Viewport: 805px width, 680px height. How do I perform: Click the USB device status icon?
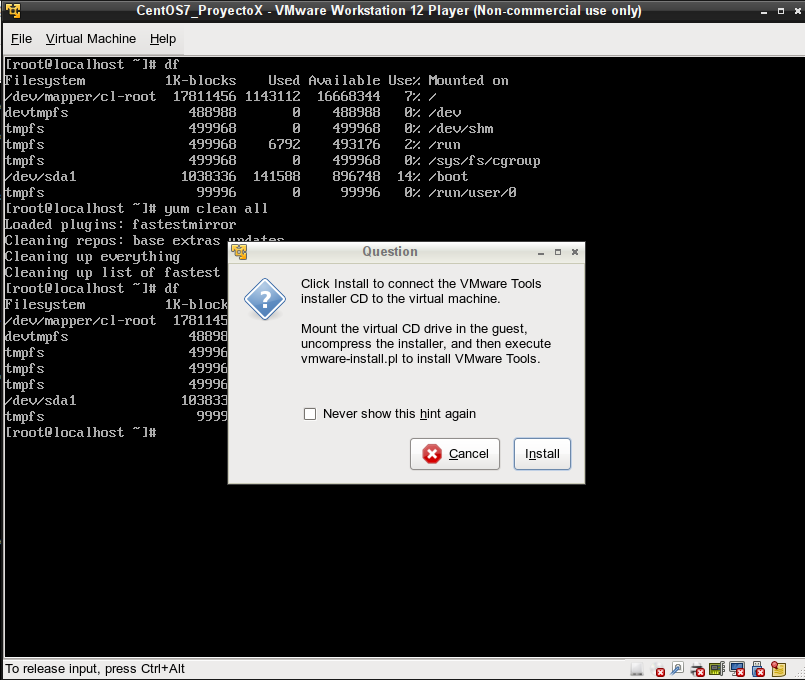tap(758, 669)
